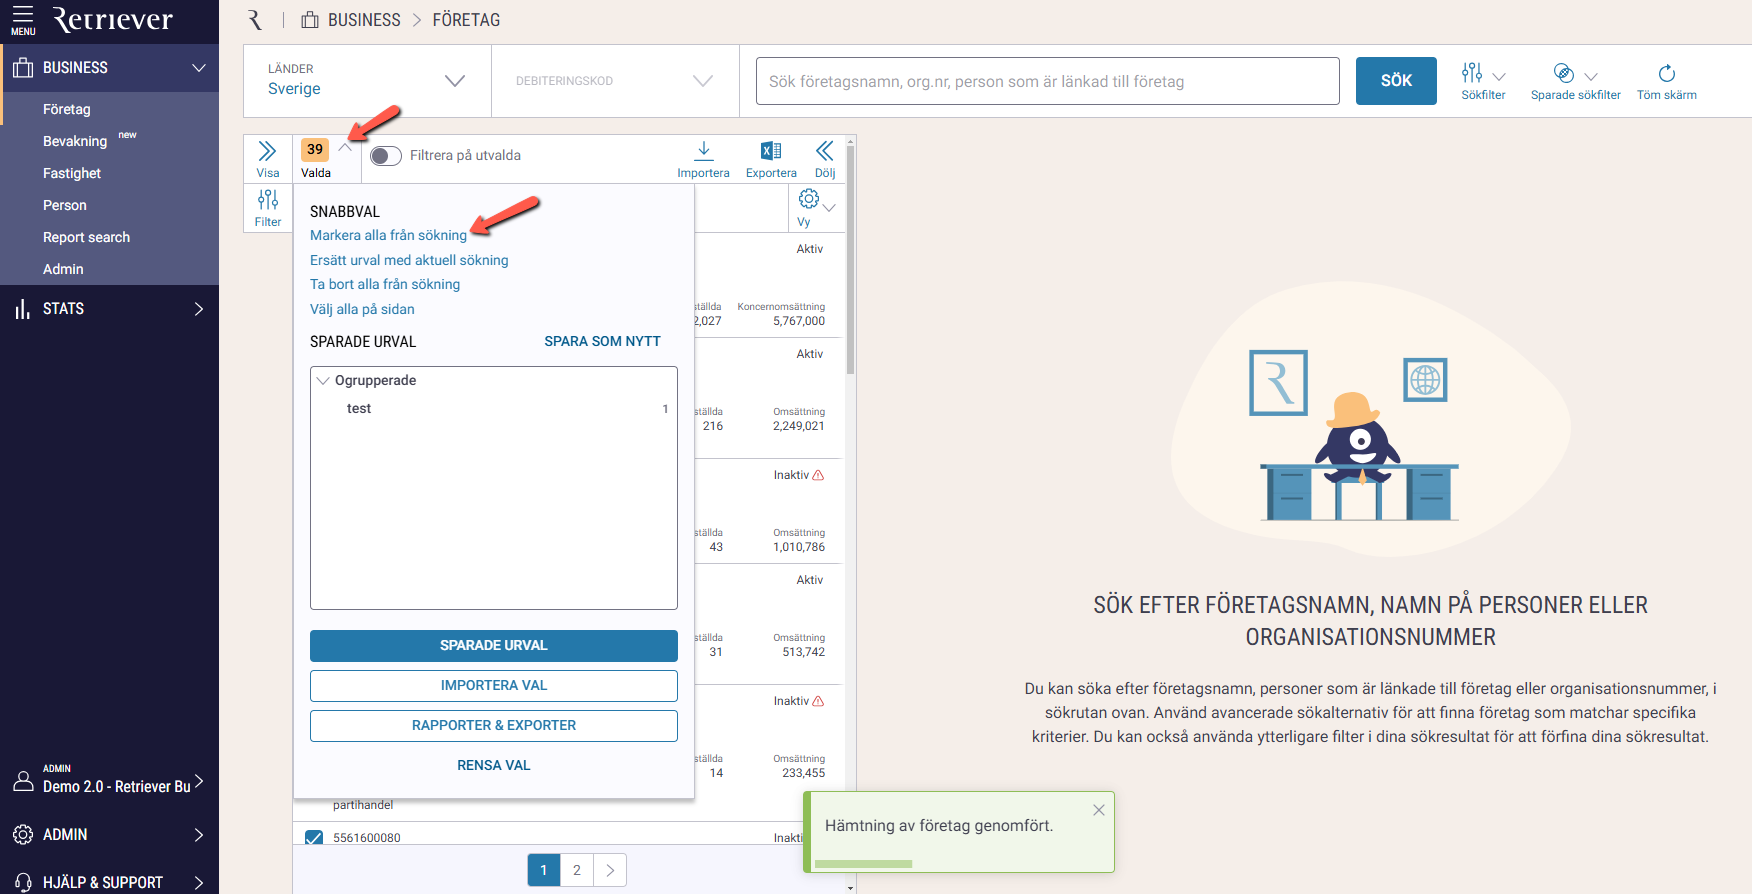Click the Visa double-arrow icon
This screenshot has height=894, width=1752.
(x=267, y=151)
